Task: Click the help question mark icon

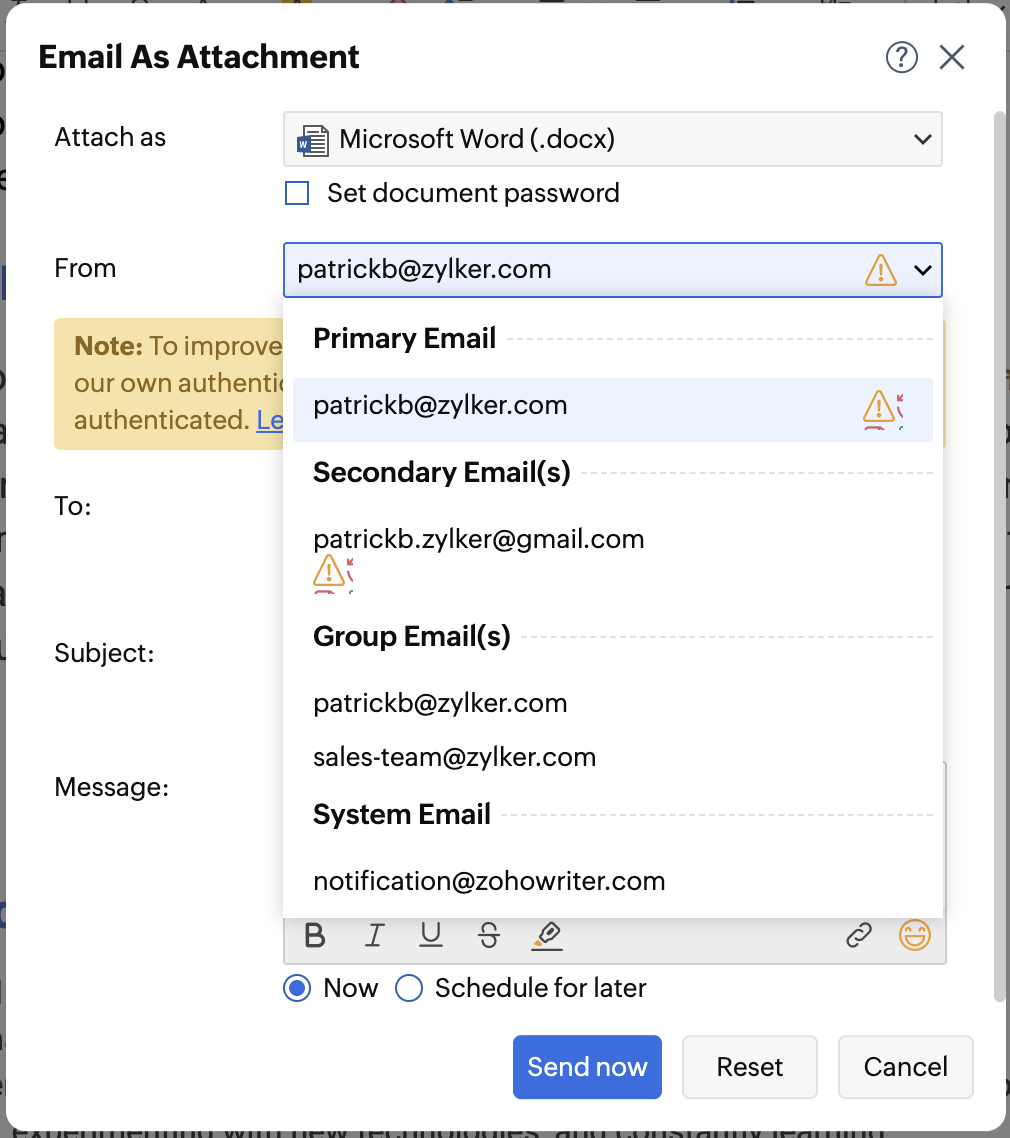Action: pos(901,58)
